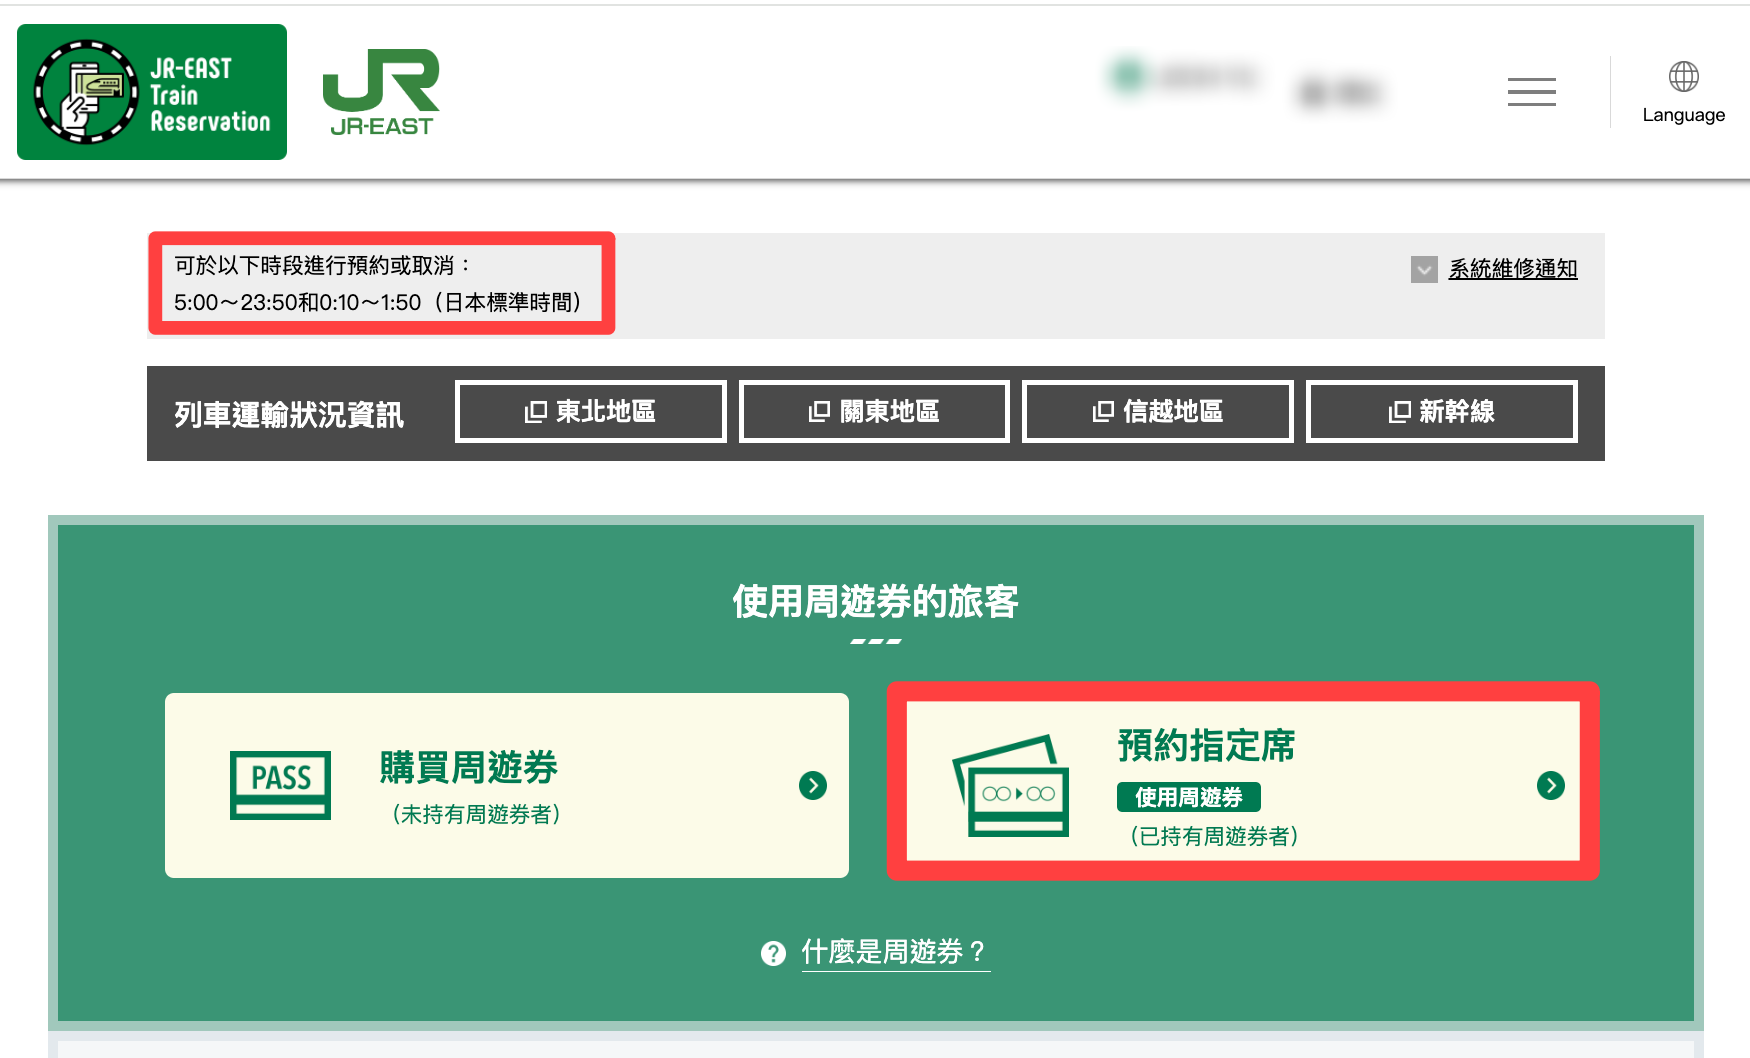Image resolution: width=1750 pixels, height=1058 pixels.
Task: Click the 使用周遊券的旅客 heading
Action: 875,601
